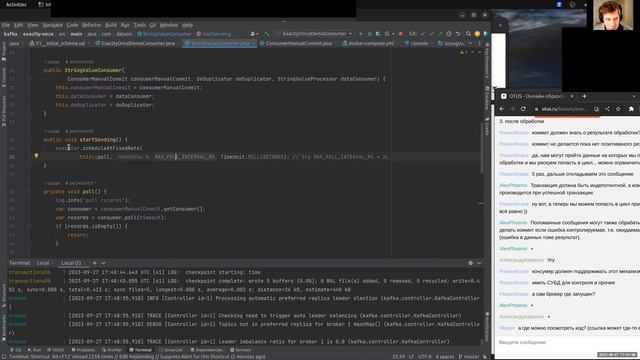Screen dimensions: 640x360
Task: Click the LF line separator status entry
Action: (x=411, y=356)
